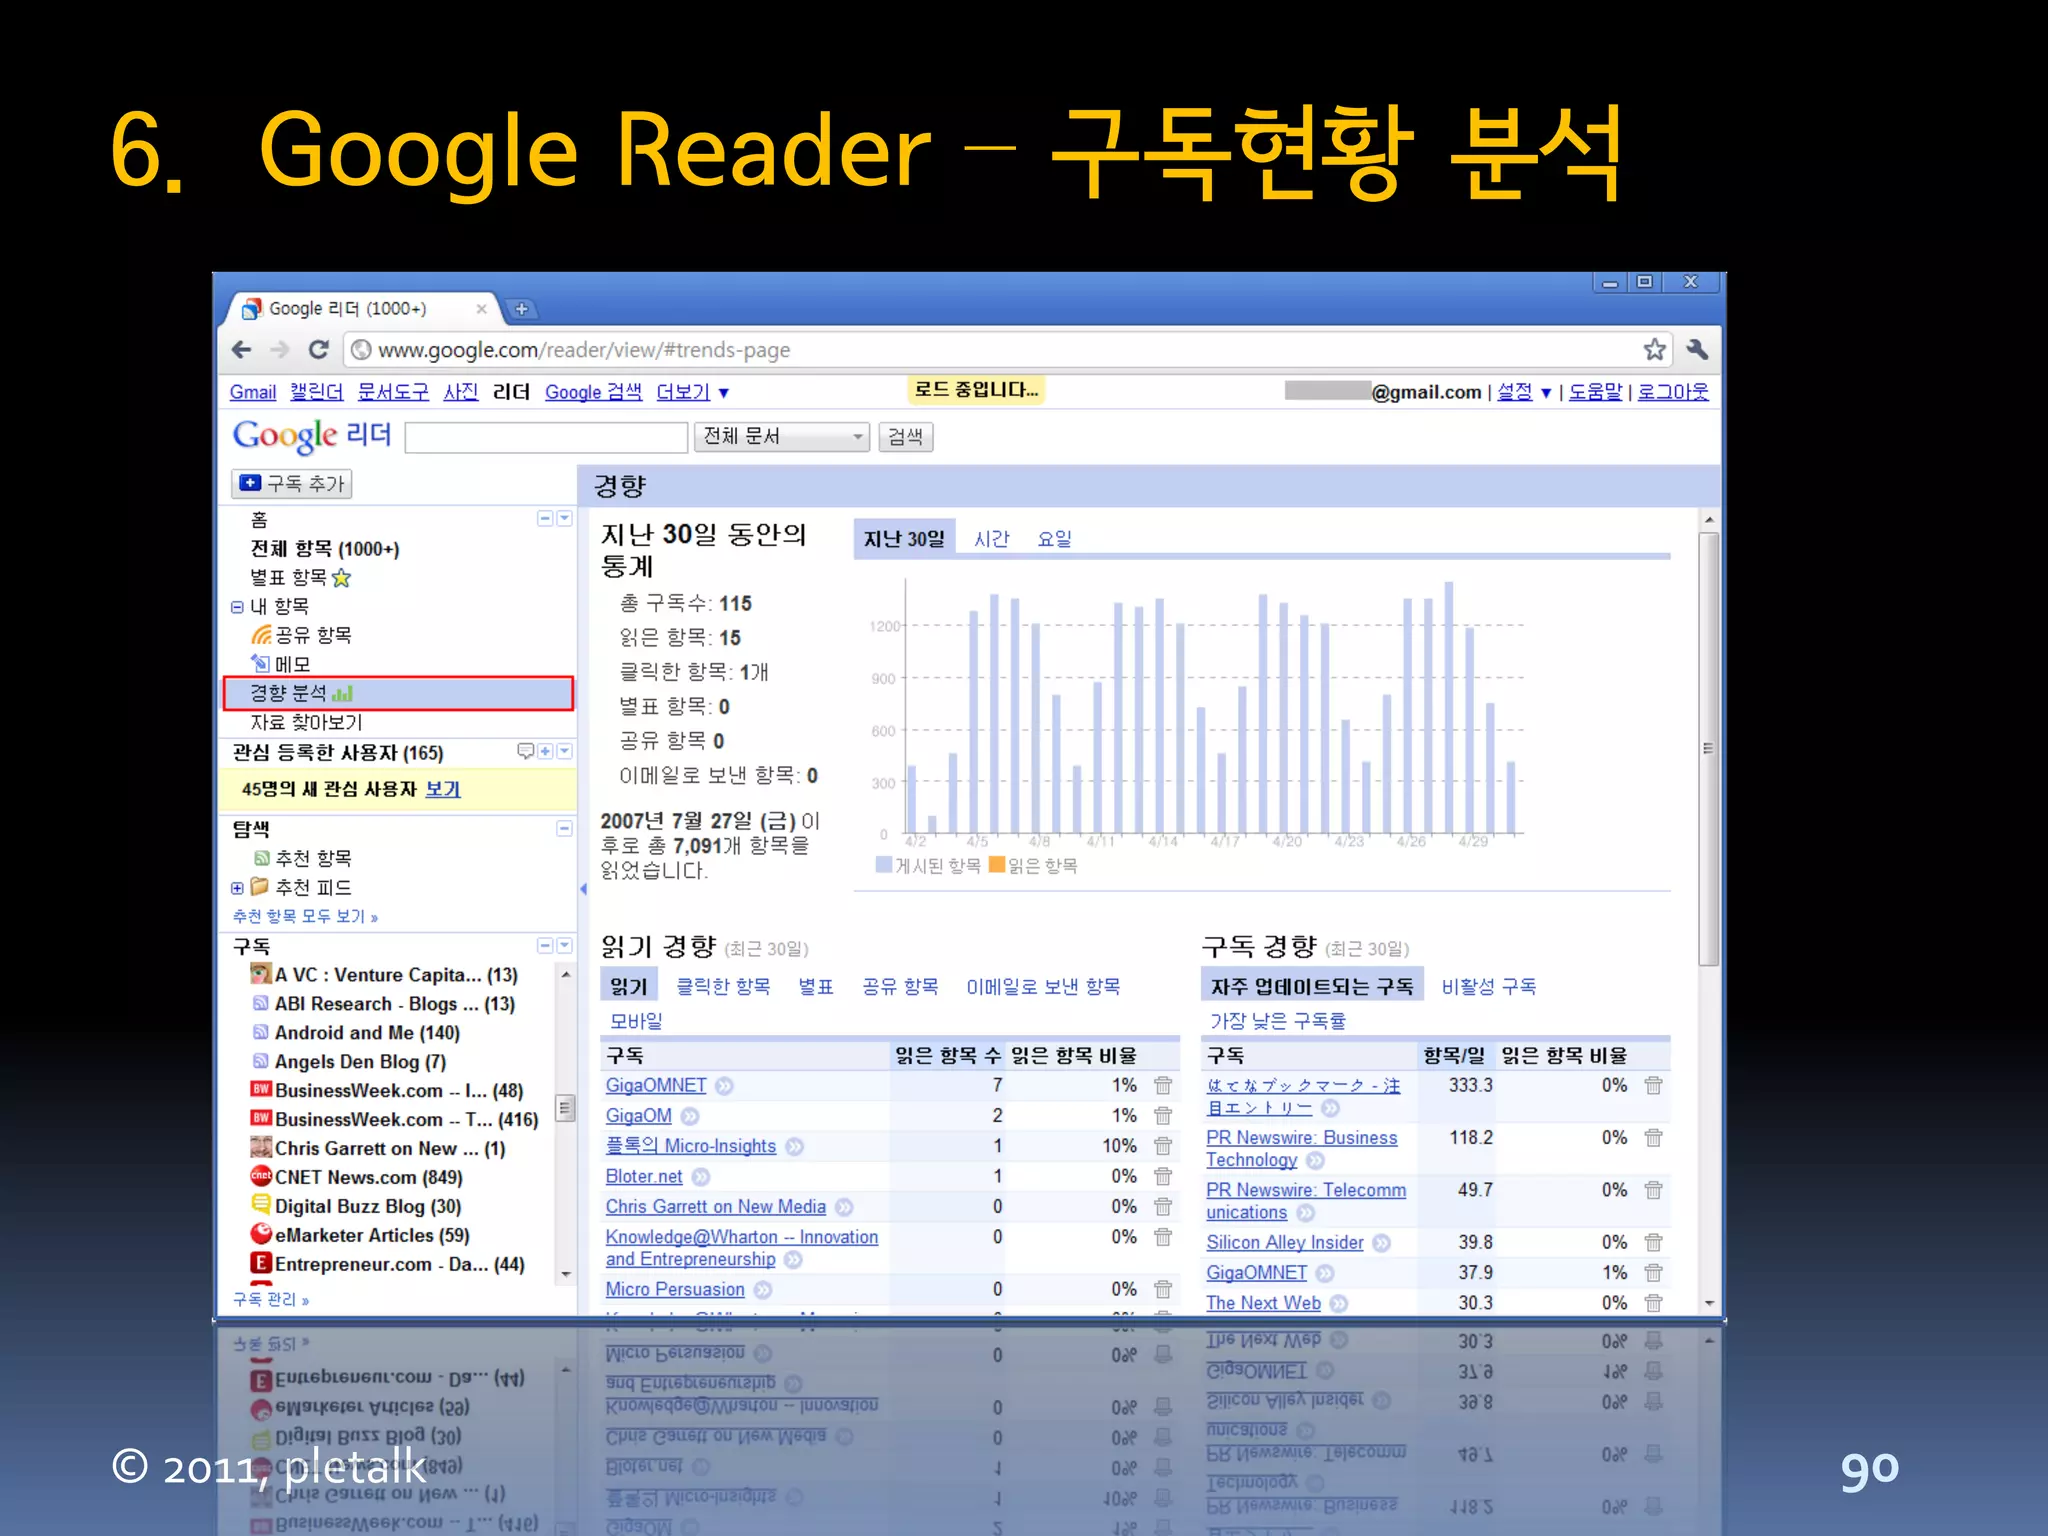The width and height of the screenshot is (2048, 1536).
Task: Select the 지난 30일 tab
Action: click(x=904, y=539)
